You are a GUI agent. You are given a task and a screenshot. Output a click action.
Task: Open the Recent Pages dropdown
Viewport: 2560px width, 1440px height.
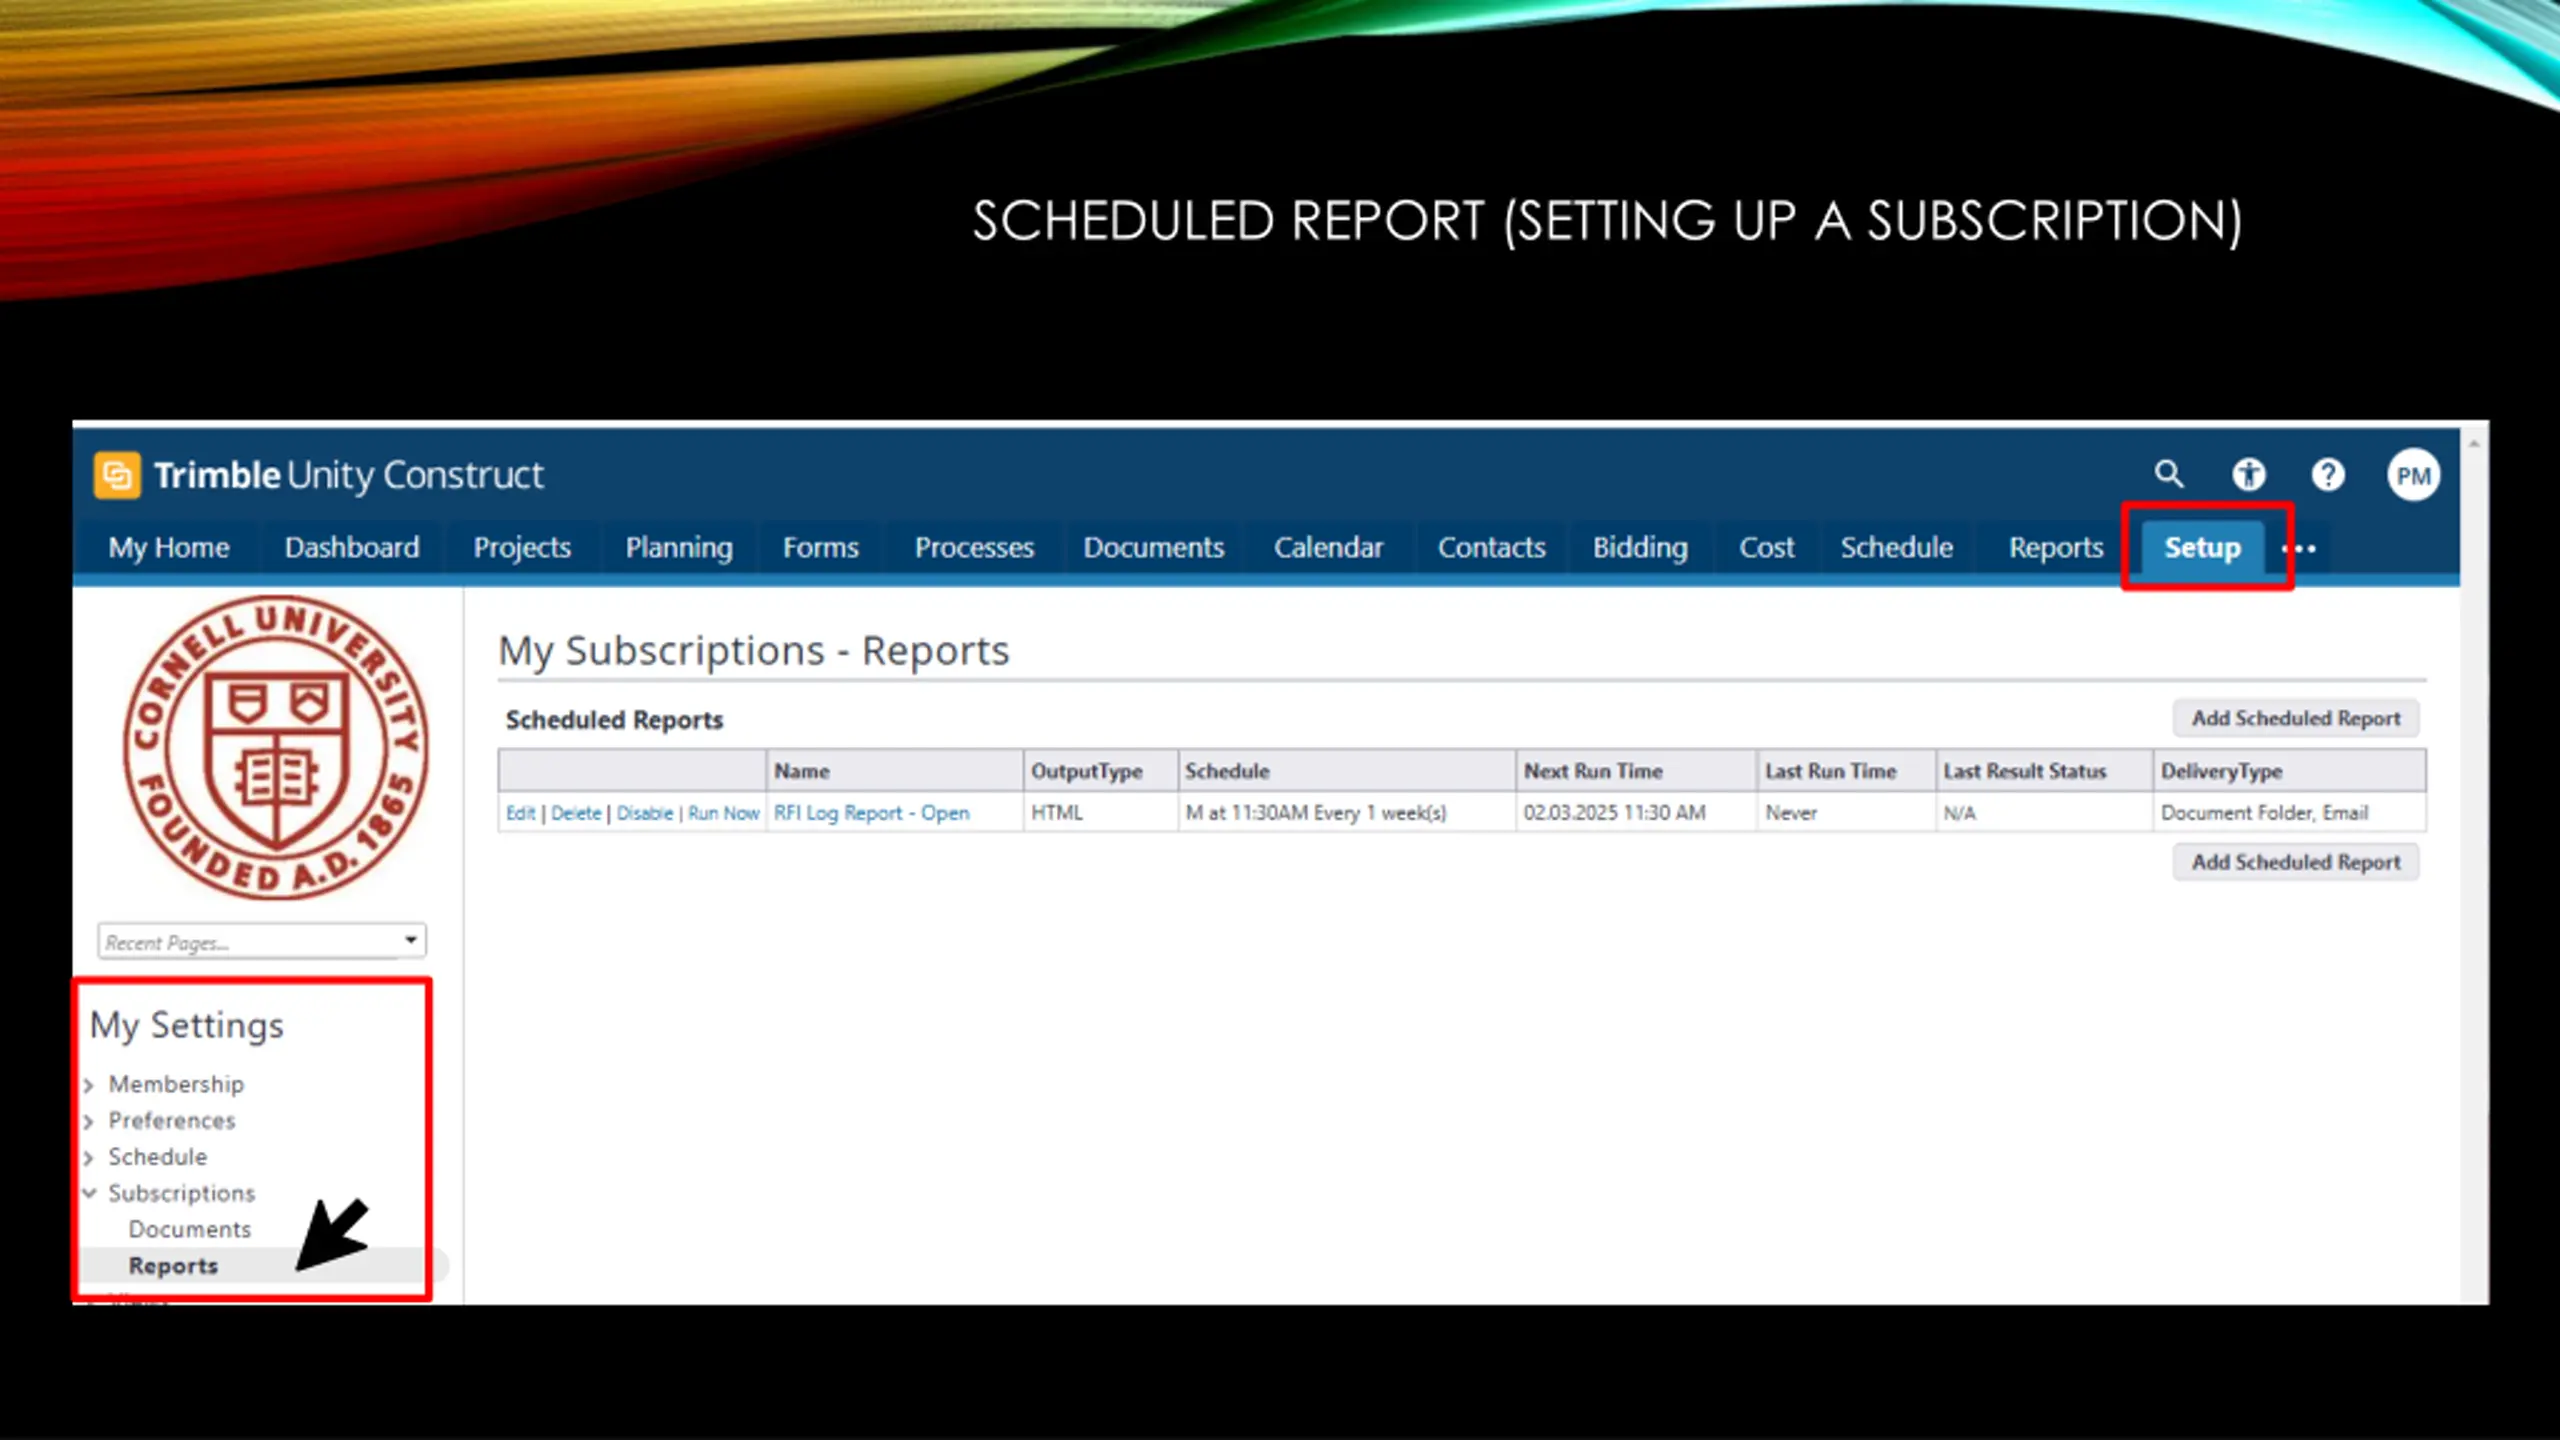(x=262, y=941)
